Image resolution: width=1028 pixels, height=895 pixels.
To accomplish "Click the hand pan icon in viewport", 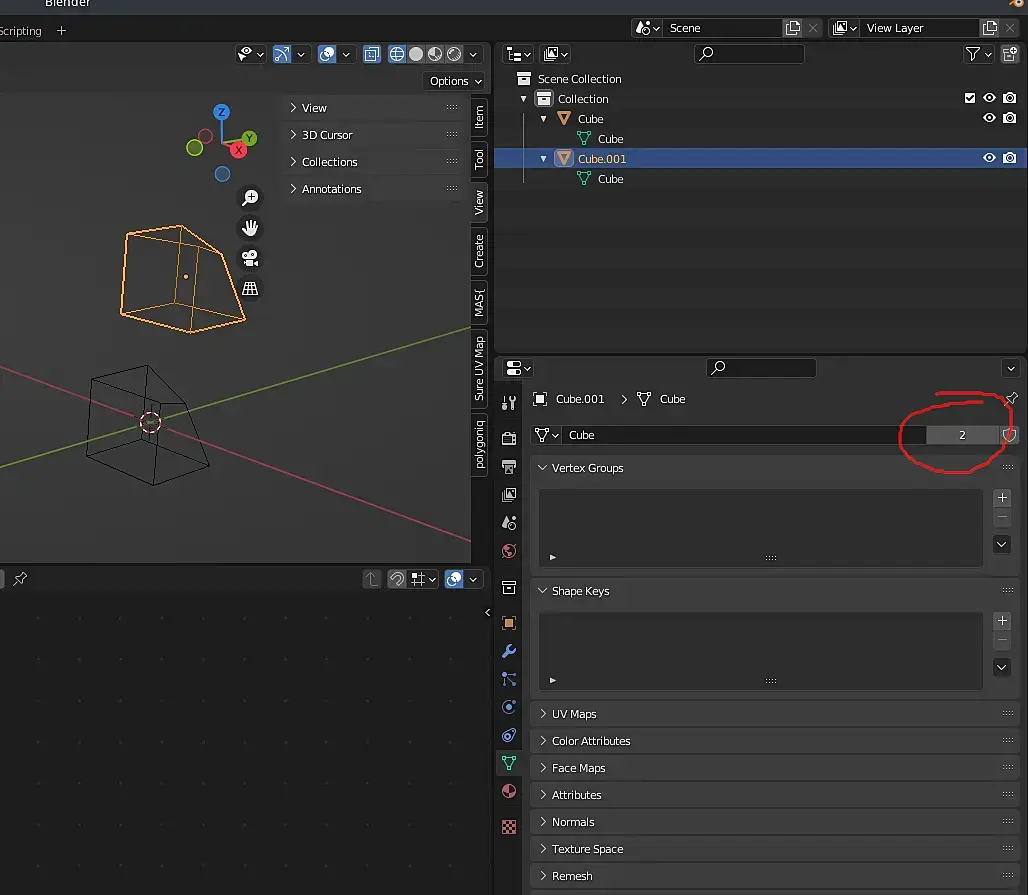I will 250,228.
